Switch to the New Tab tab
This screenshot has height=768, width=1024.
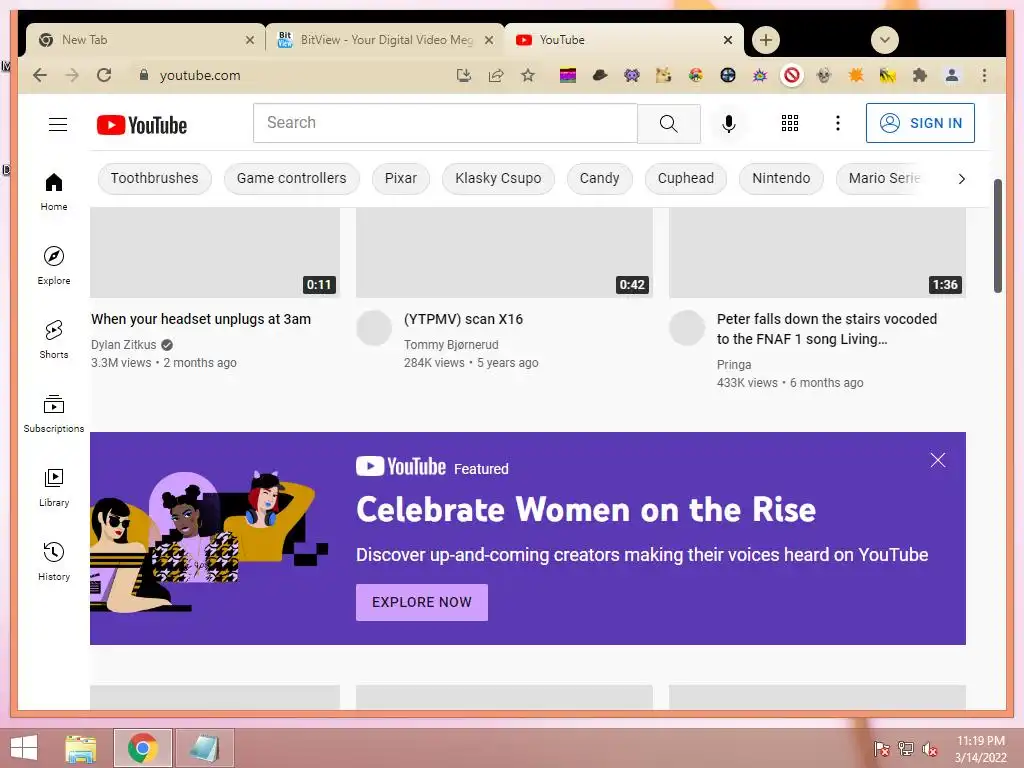[x=145, y=40]
